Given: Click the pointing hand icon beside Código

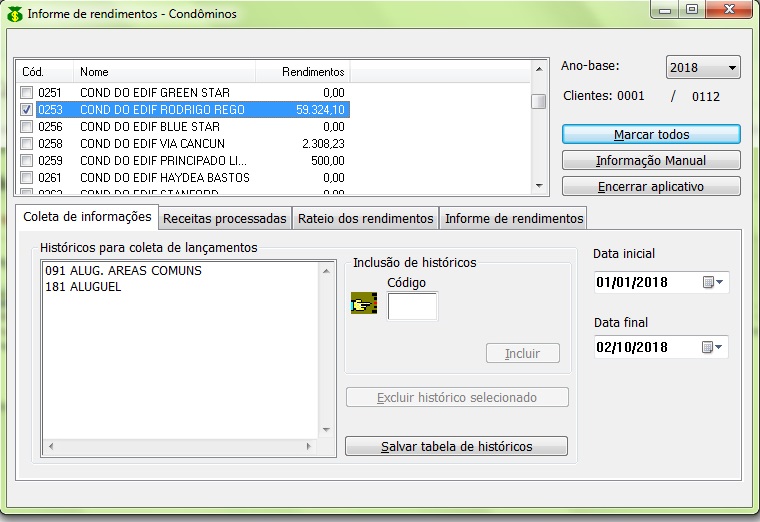Looking at the screenshot, I should 363,304.
